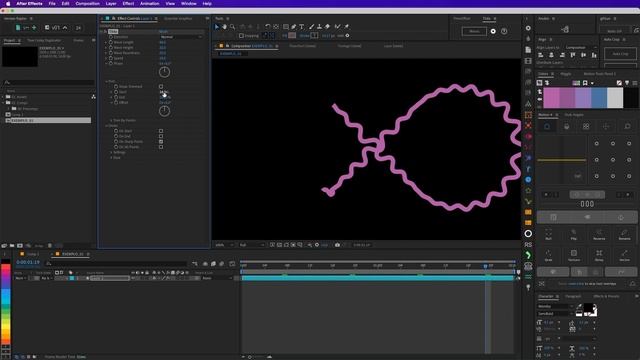Toggle the Shape Trimmed checkbox
640x360 pixels.
[161, 87]
